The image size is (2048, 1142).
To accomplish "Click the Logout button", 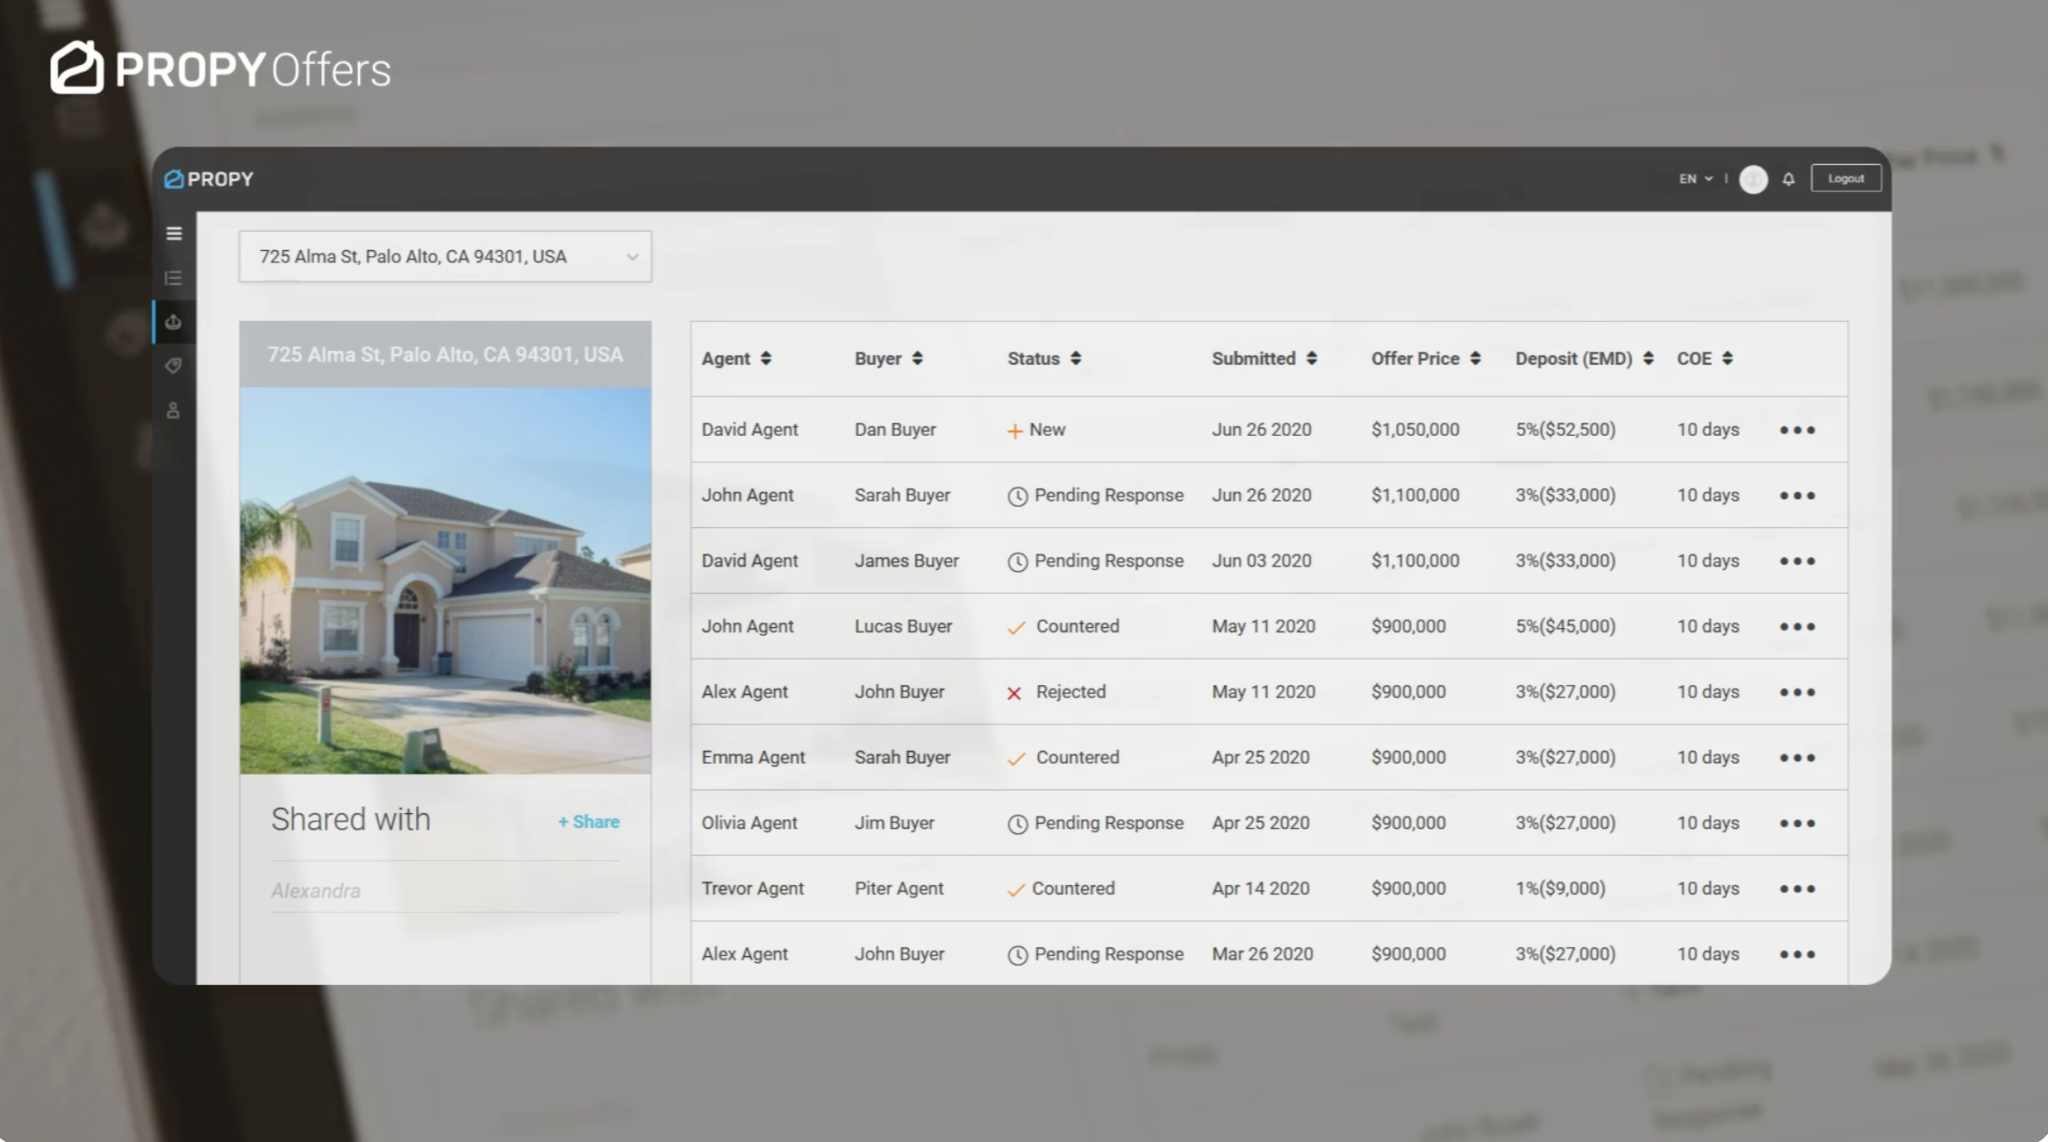I will pyautogui.click(x=1845, y=179).
